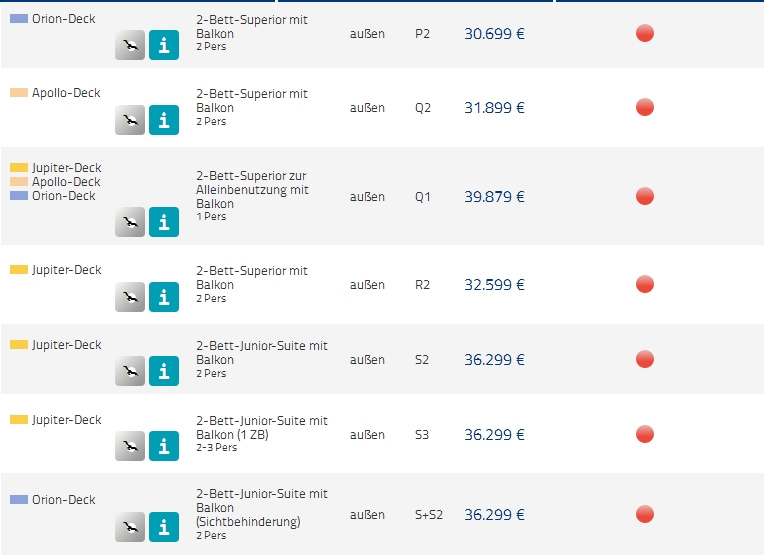The height and width of the screenshot is (560, 764).
Task: Open the info icon for cabin P2
Action: click(x=164, y=45)
